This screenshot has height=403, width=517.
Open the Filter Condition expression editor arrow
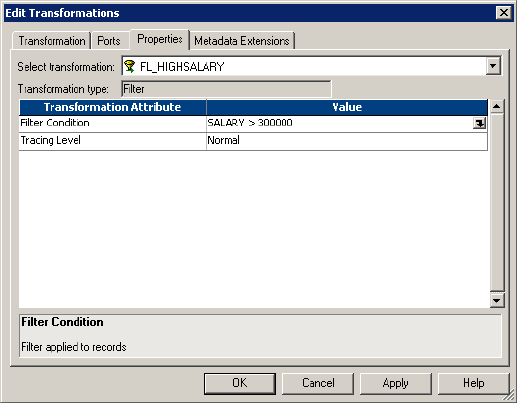(x=479, y=123)
